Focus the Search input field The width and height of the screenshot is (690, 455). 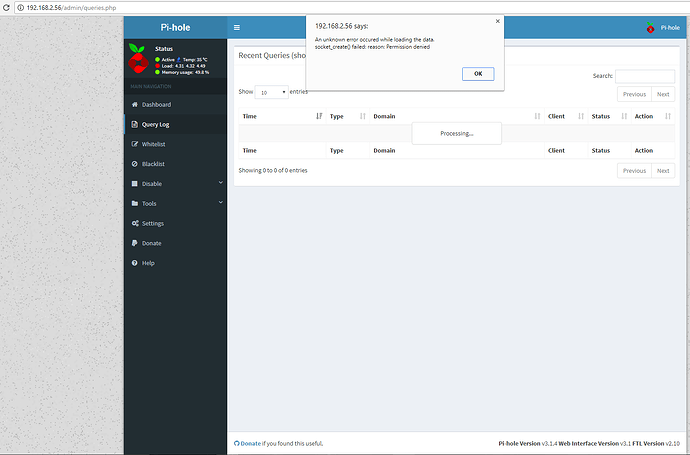click(644, 76)
